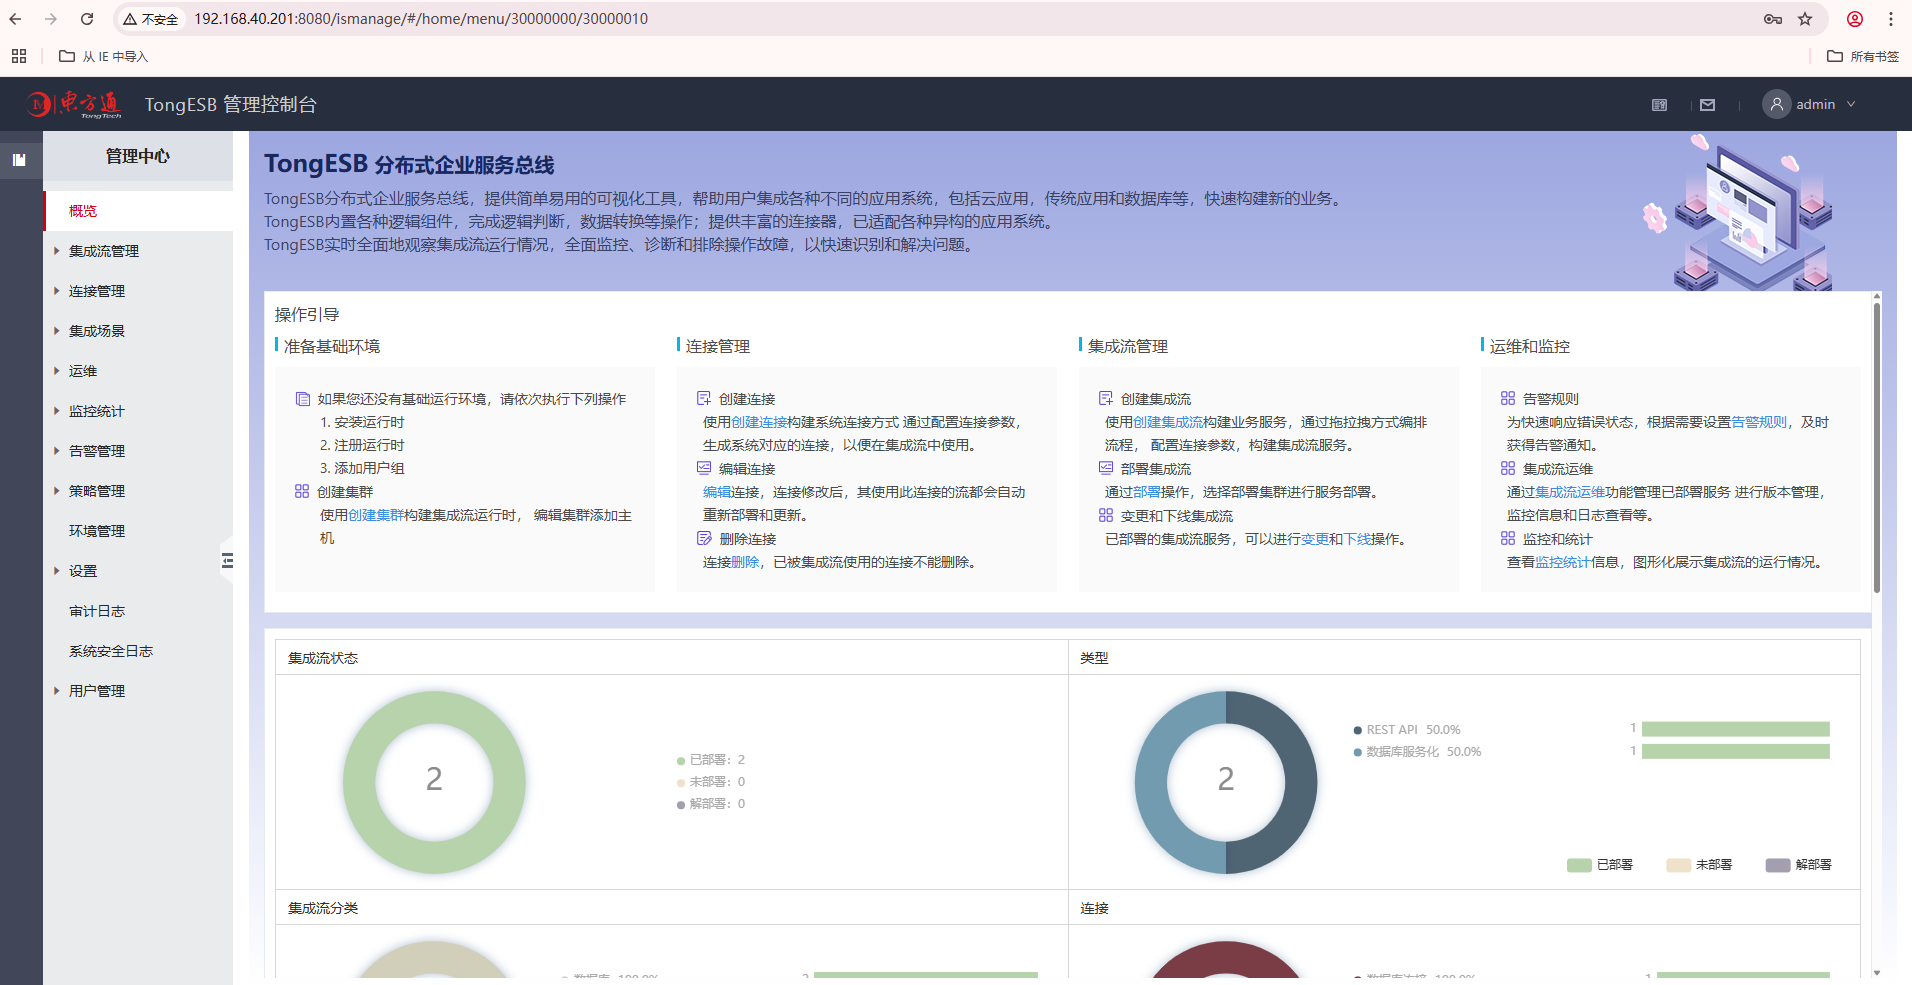The height and width of the screenshot is (985, 1912).
Task: Click the browser address bar URL
Action: tap(421, 19)
